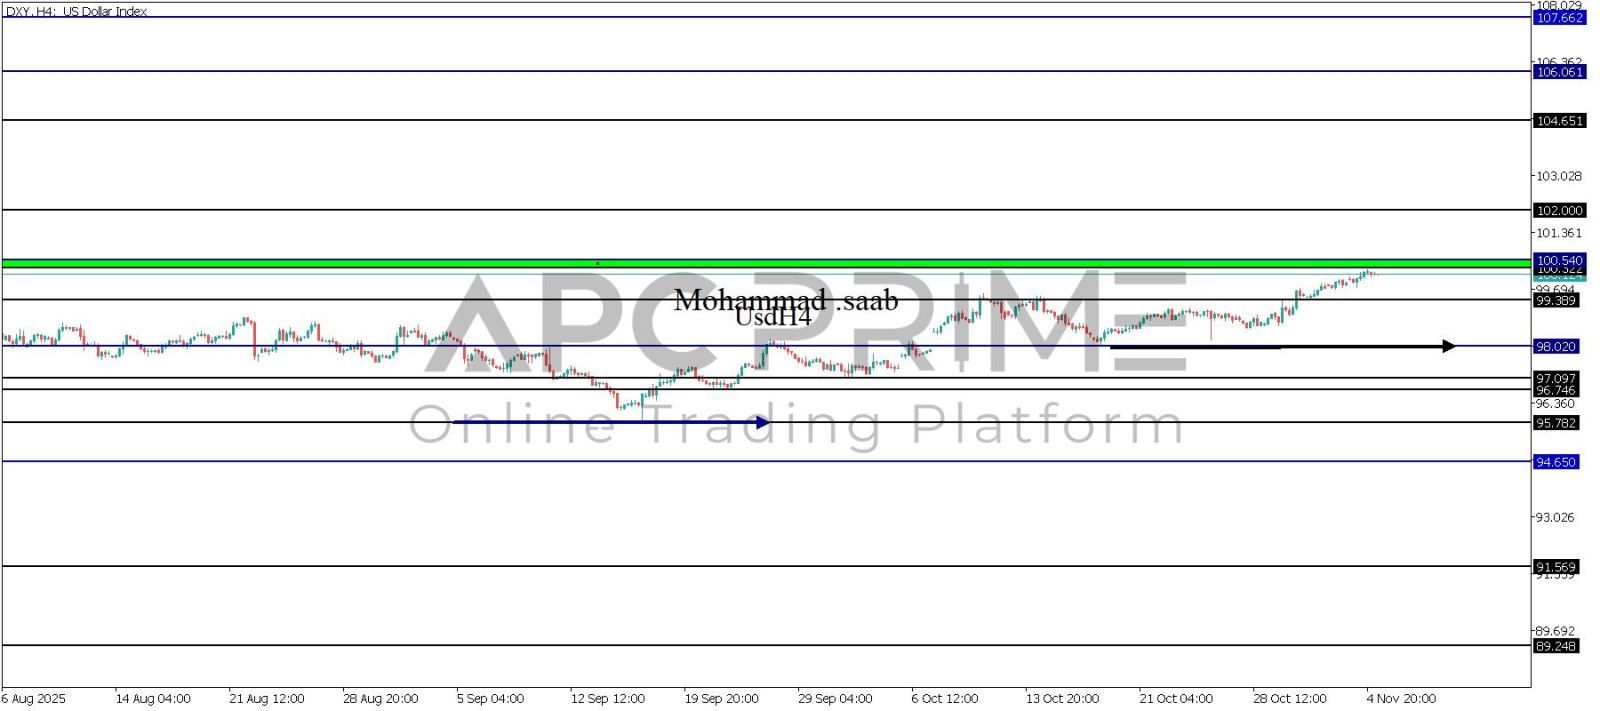This screenshot has height=711, width=1600.
Task: Select the 99.389 price level label
Action: pos(1556,300)
